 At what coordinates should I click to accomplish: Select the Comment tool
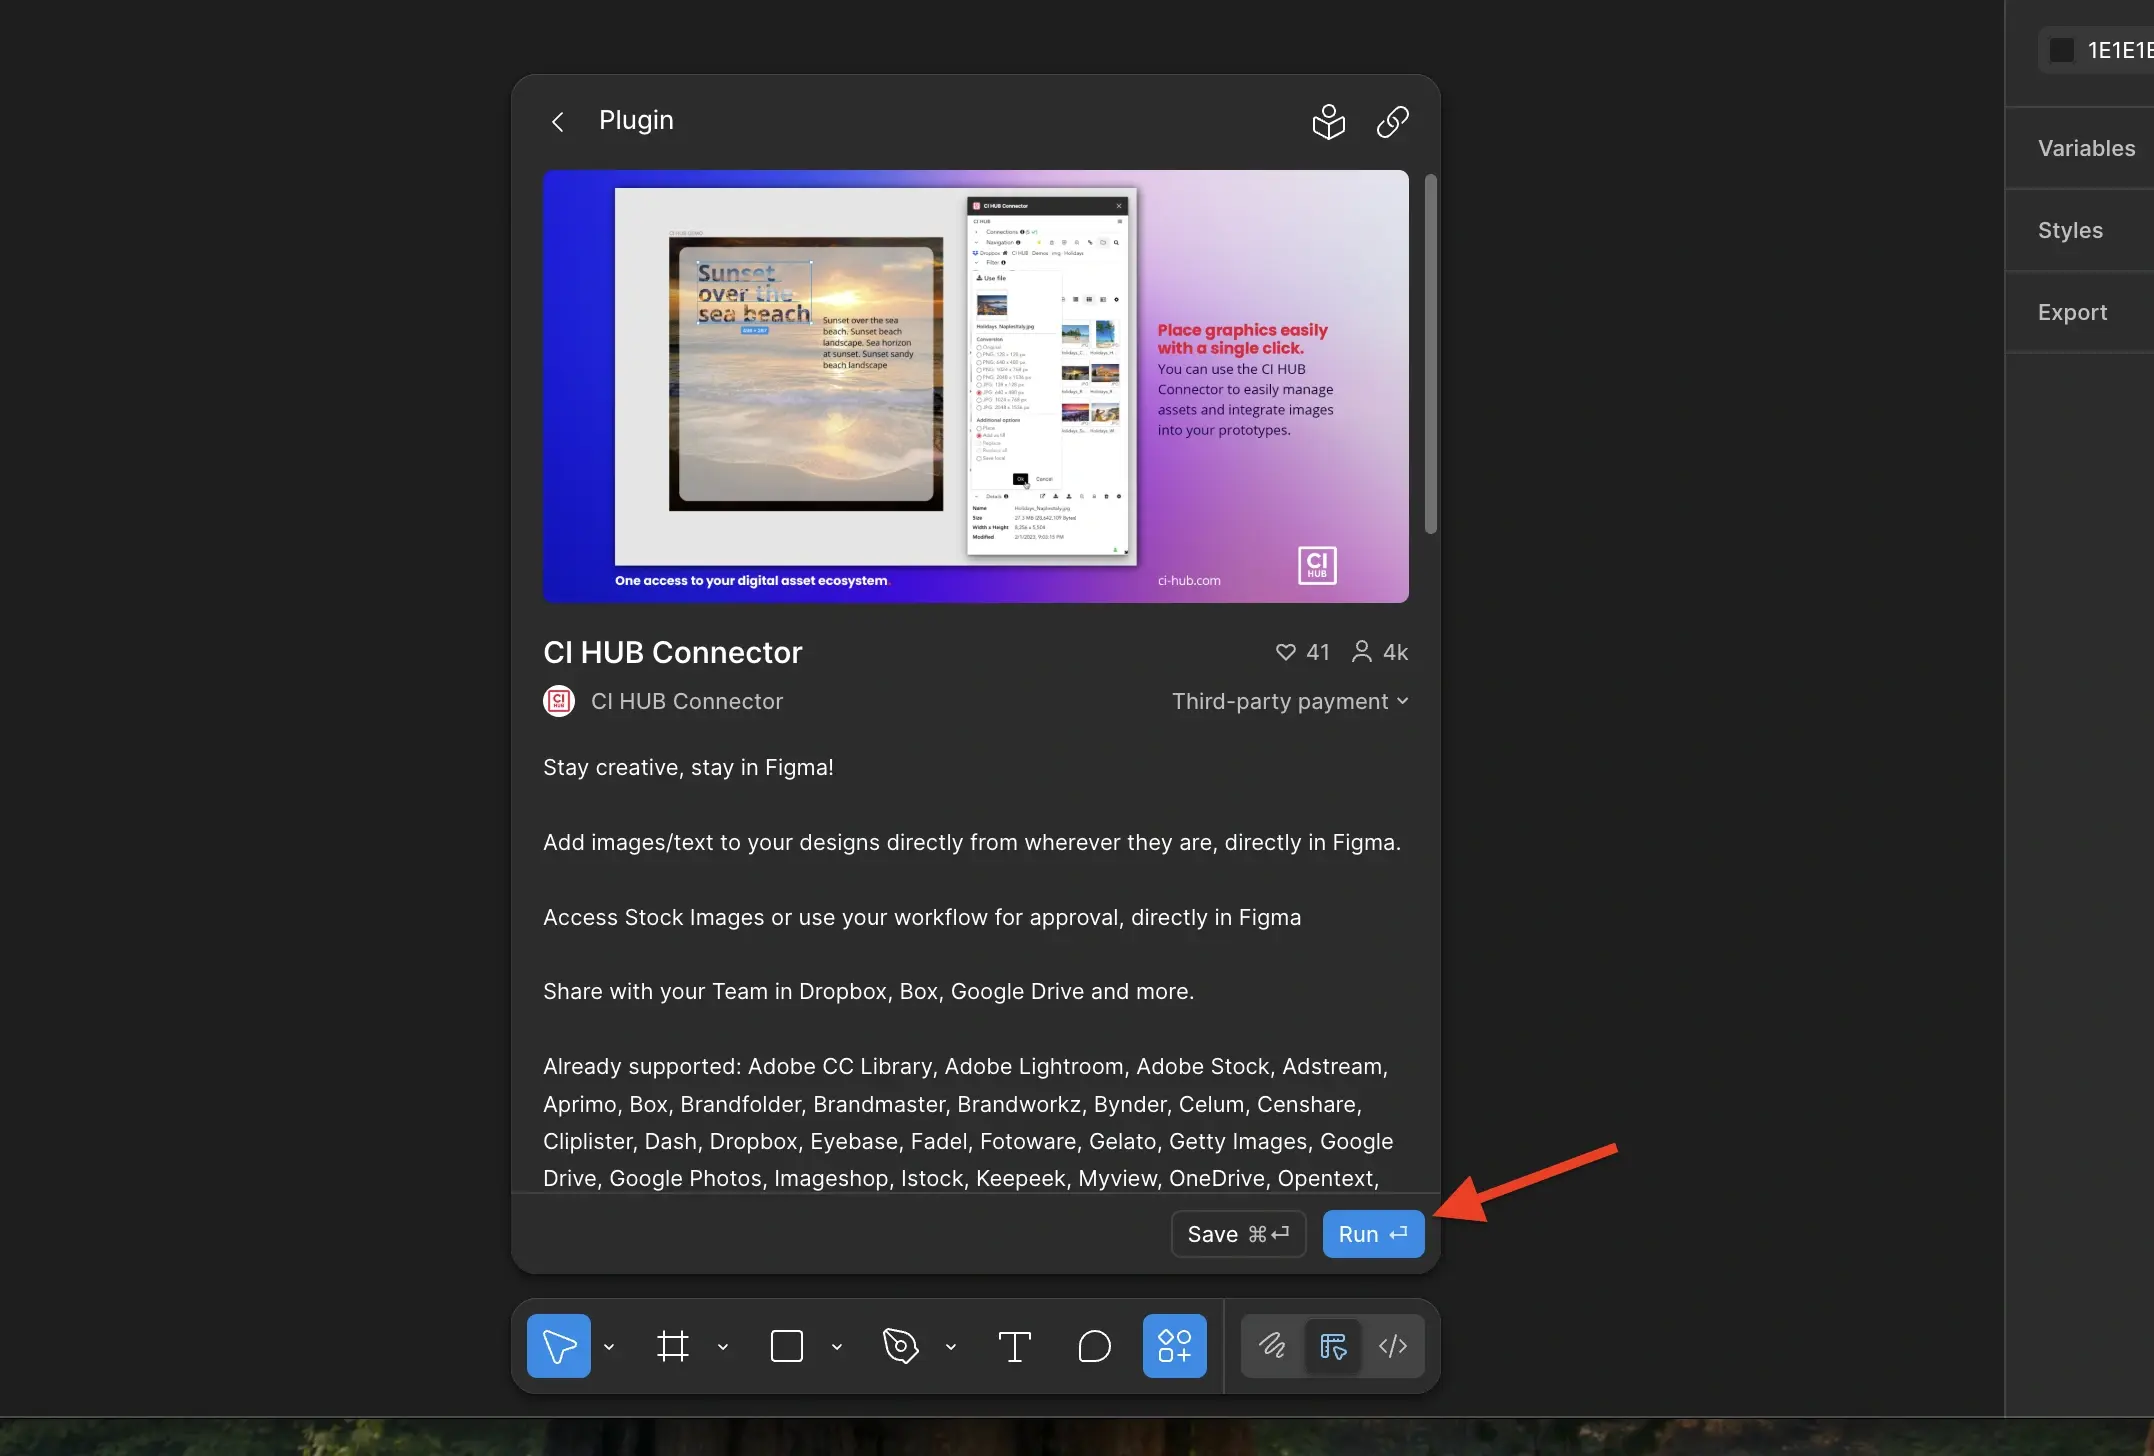(1094, 1346)
